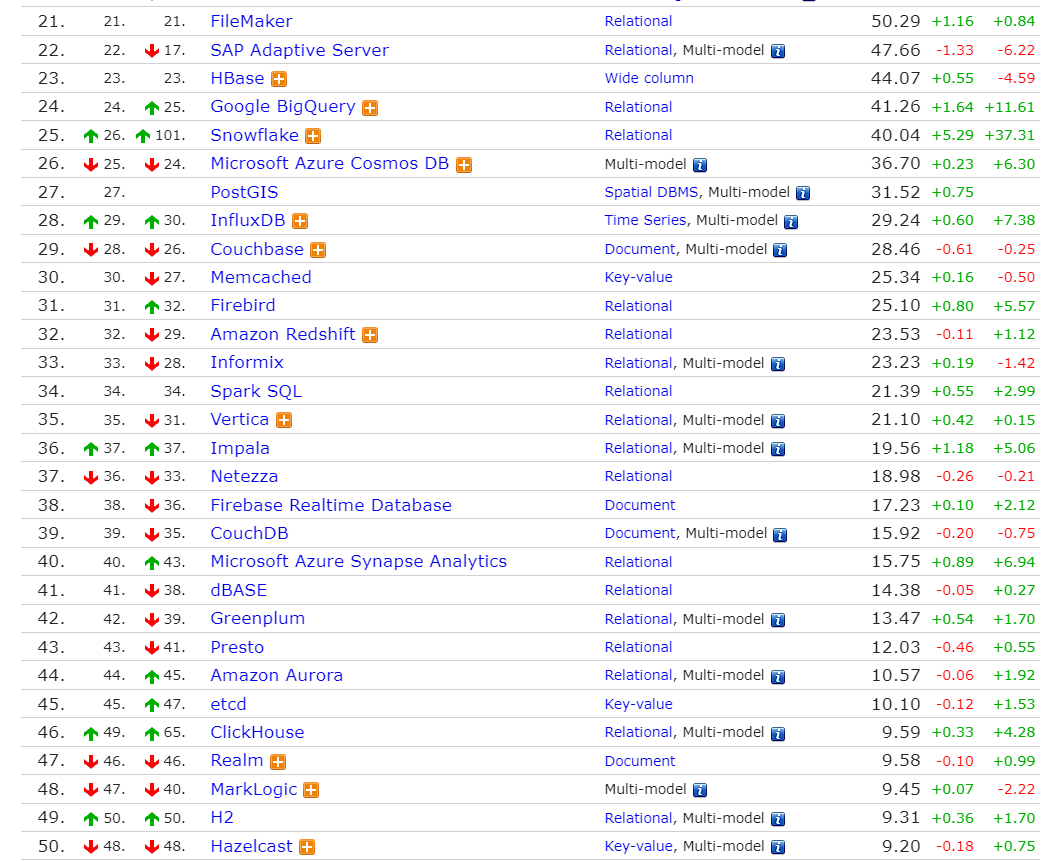The width and height of the screenshot is (1052, 861).
Task: Open the Firebird database link
Action: (x=243, y=306)
